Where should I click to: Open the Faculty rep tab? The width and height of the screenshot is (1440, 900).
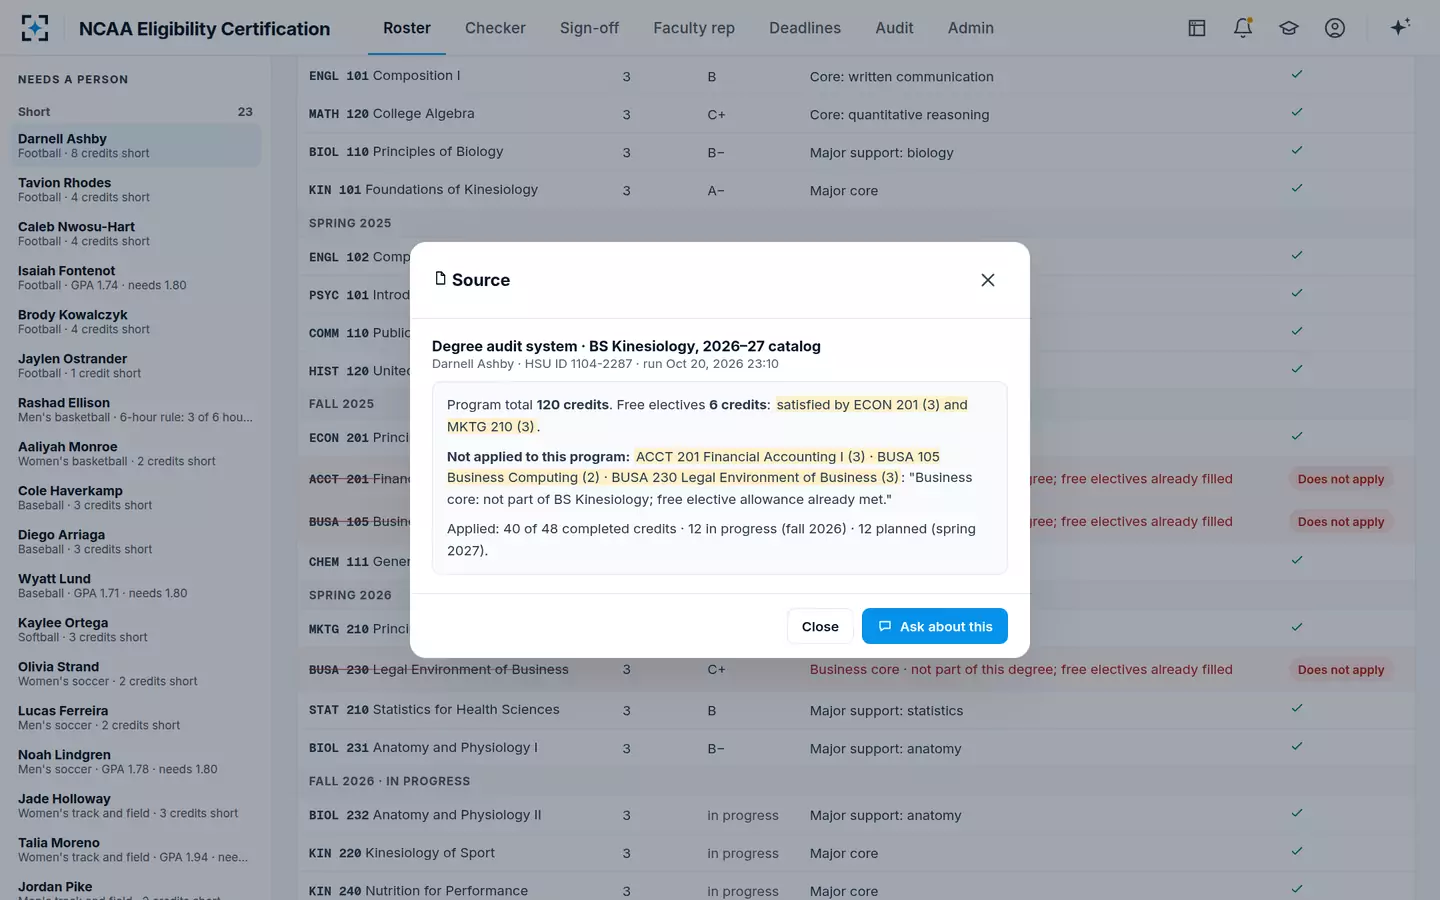pyautogui.click(x=694, y=28)
